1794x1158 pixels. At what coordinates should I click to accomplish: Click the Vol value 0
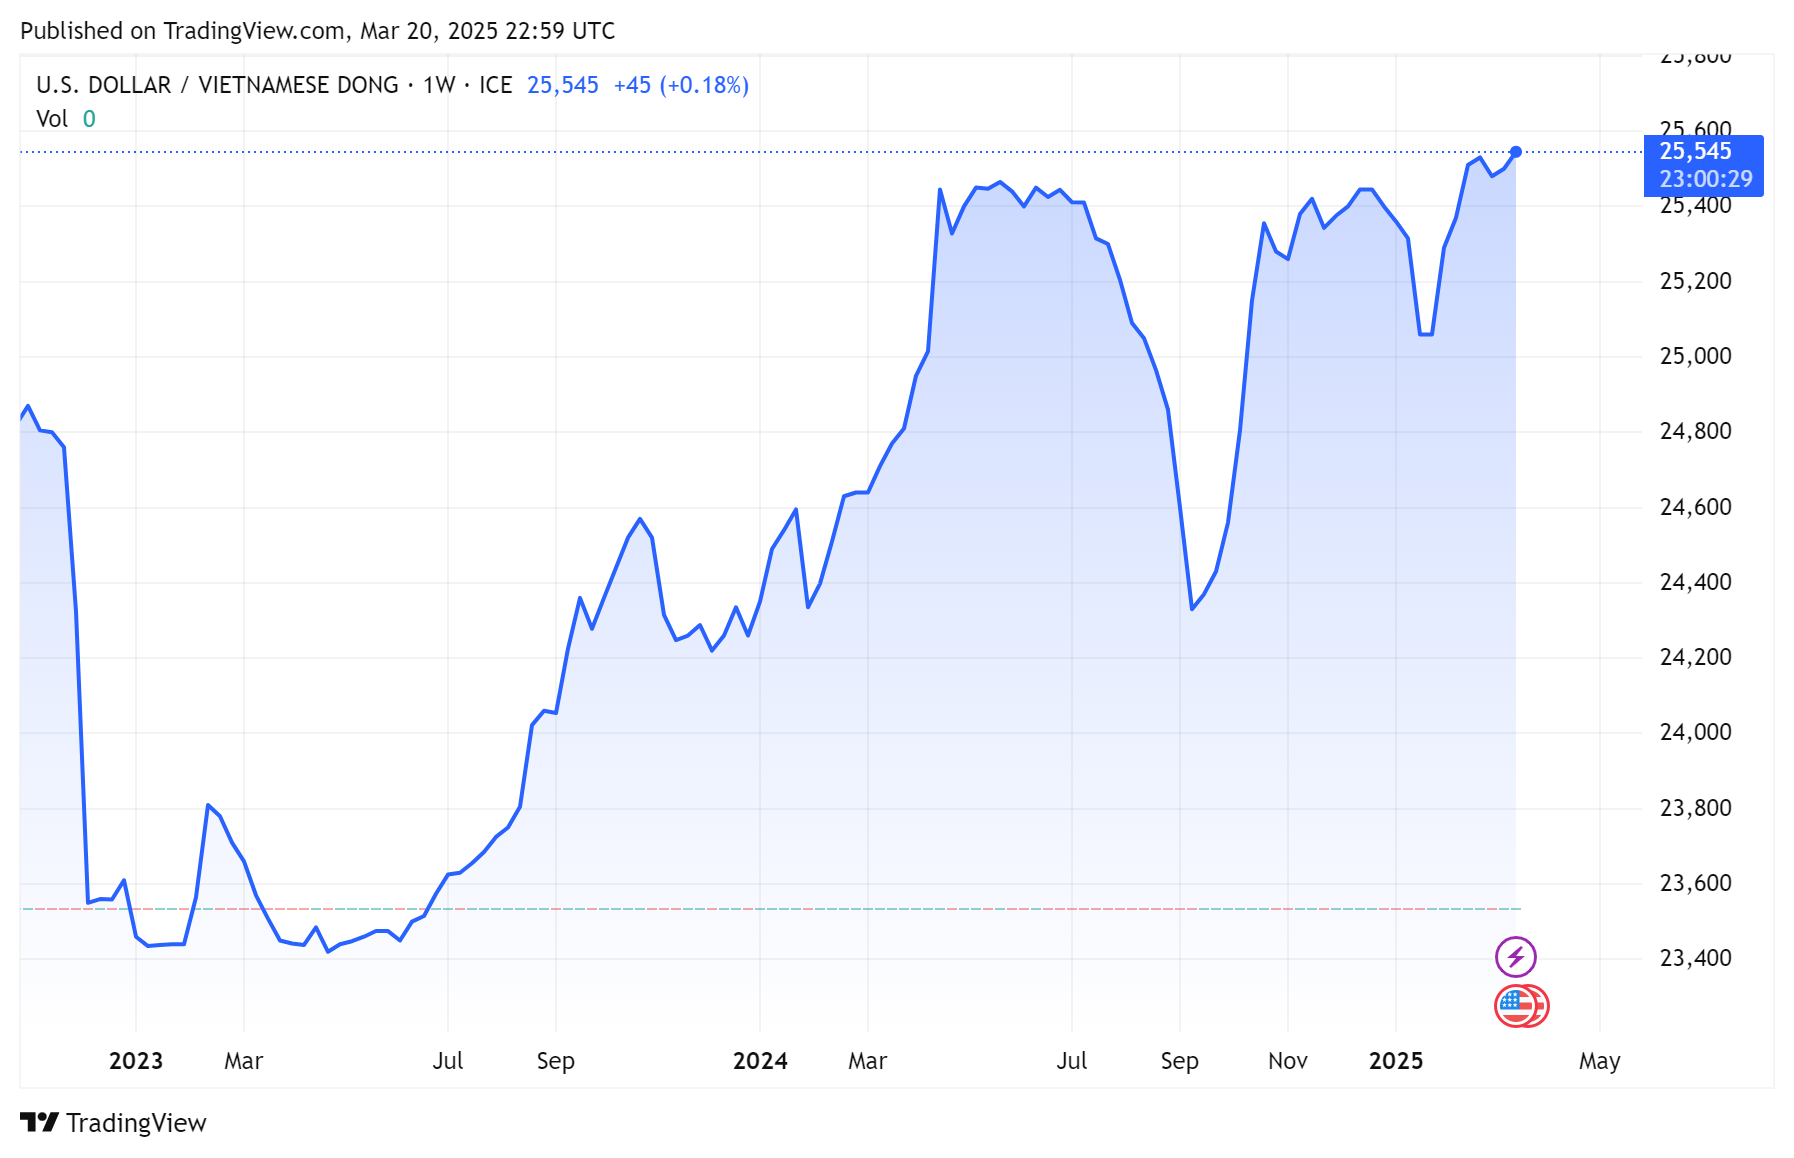tap(89, 119)
